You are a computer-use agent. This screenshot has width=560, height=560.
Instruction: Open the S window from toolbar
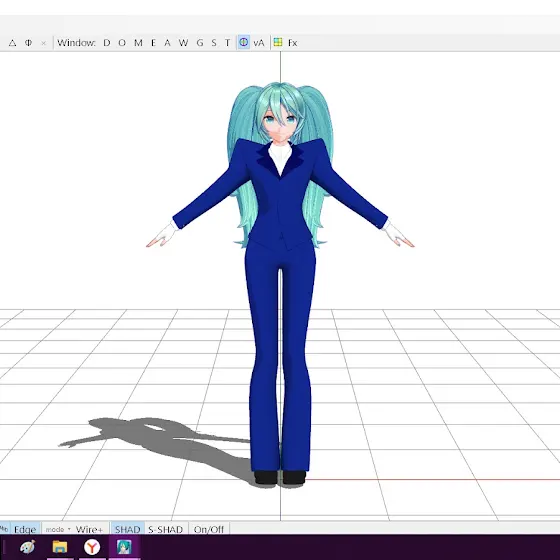tap(214, 43)
